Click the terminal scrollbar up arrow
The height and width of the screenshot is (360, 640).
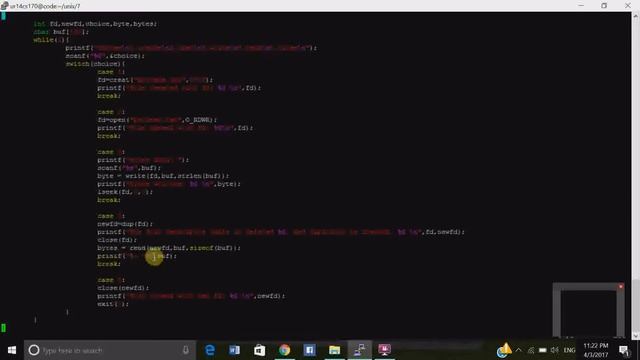pyautogui.click(x=636, y=16)
